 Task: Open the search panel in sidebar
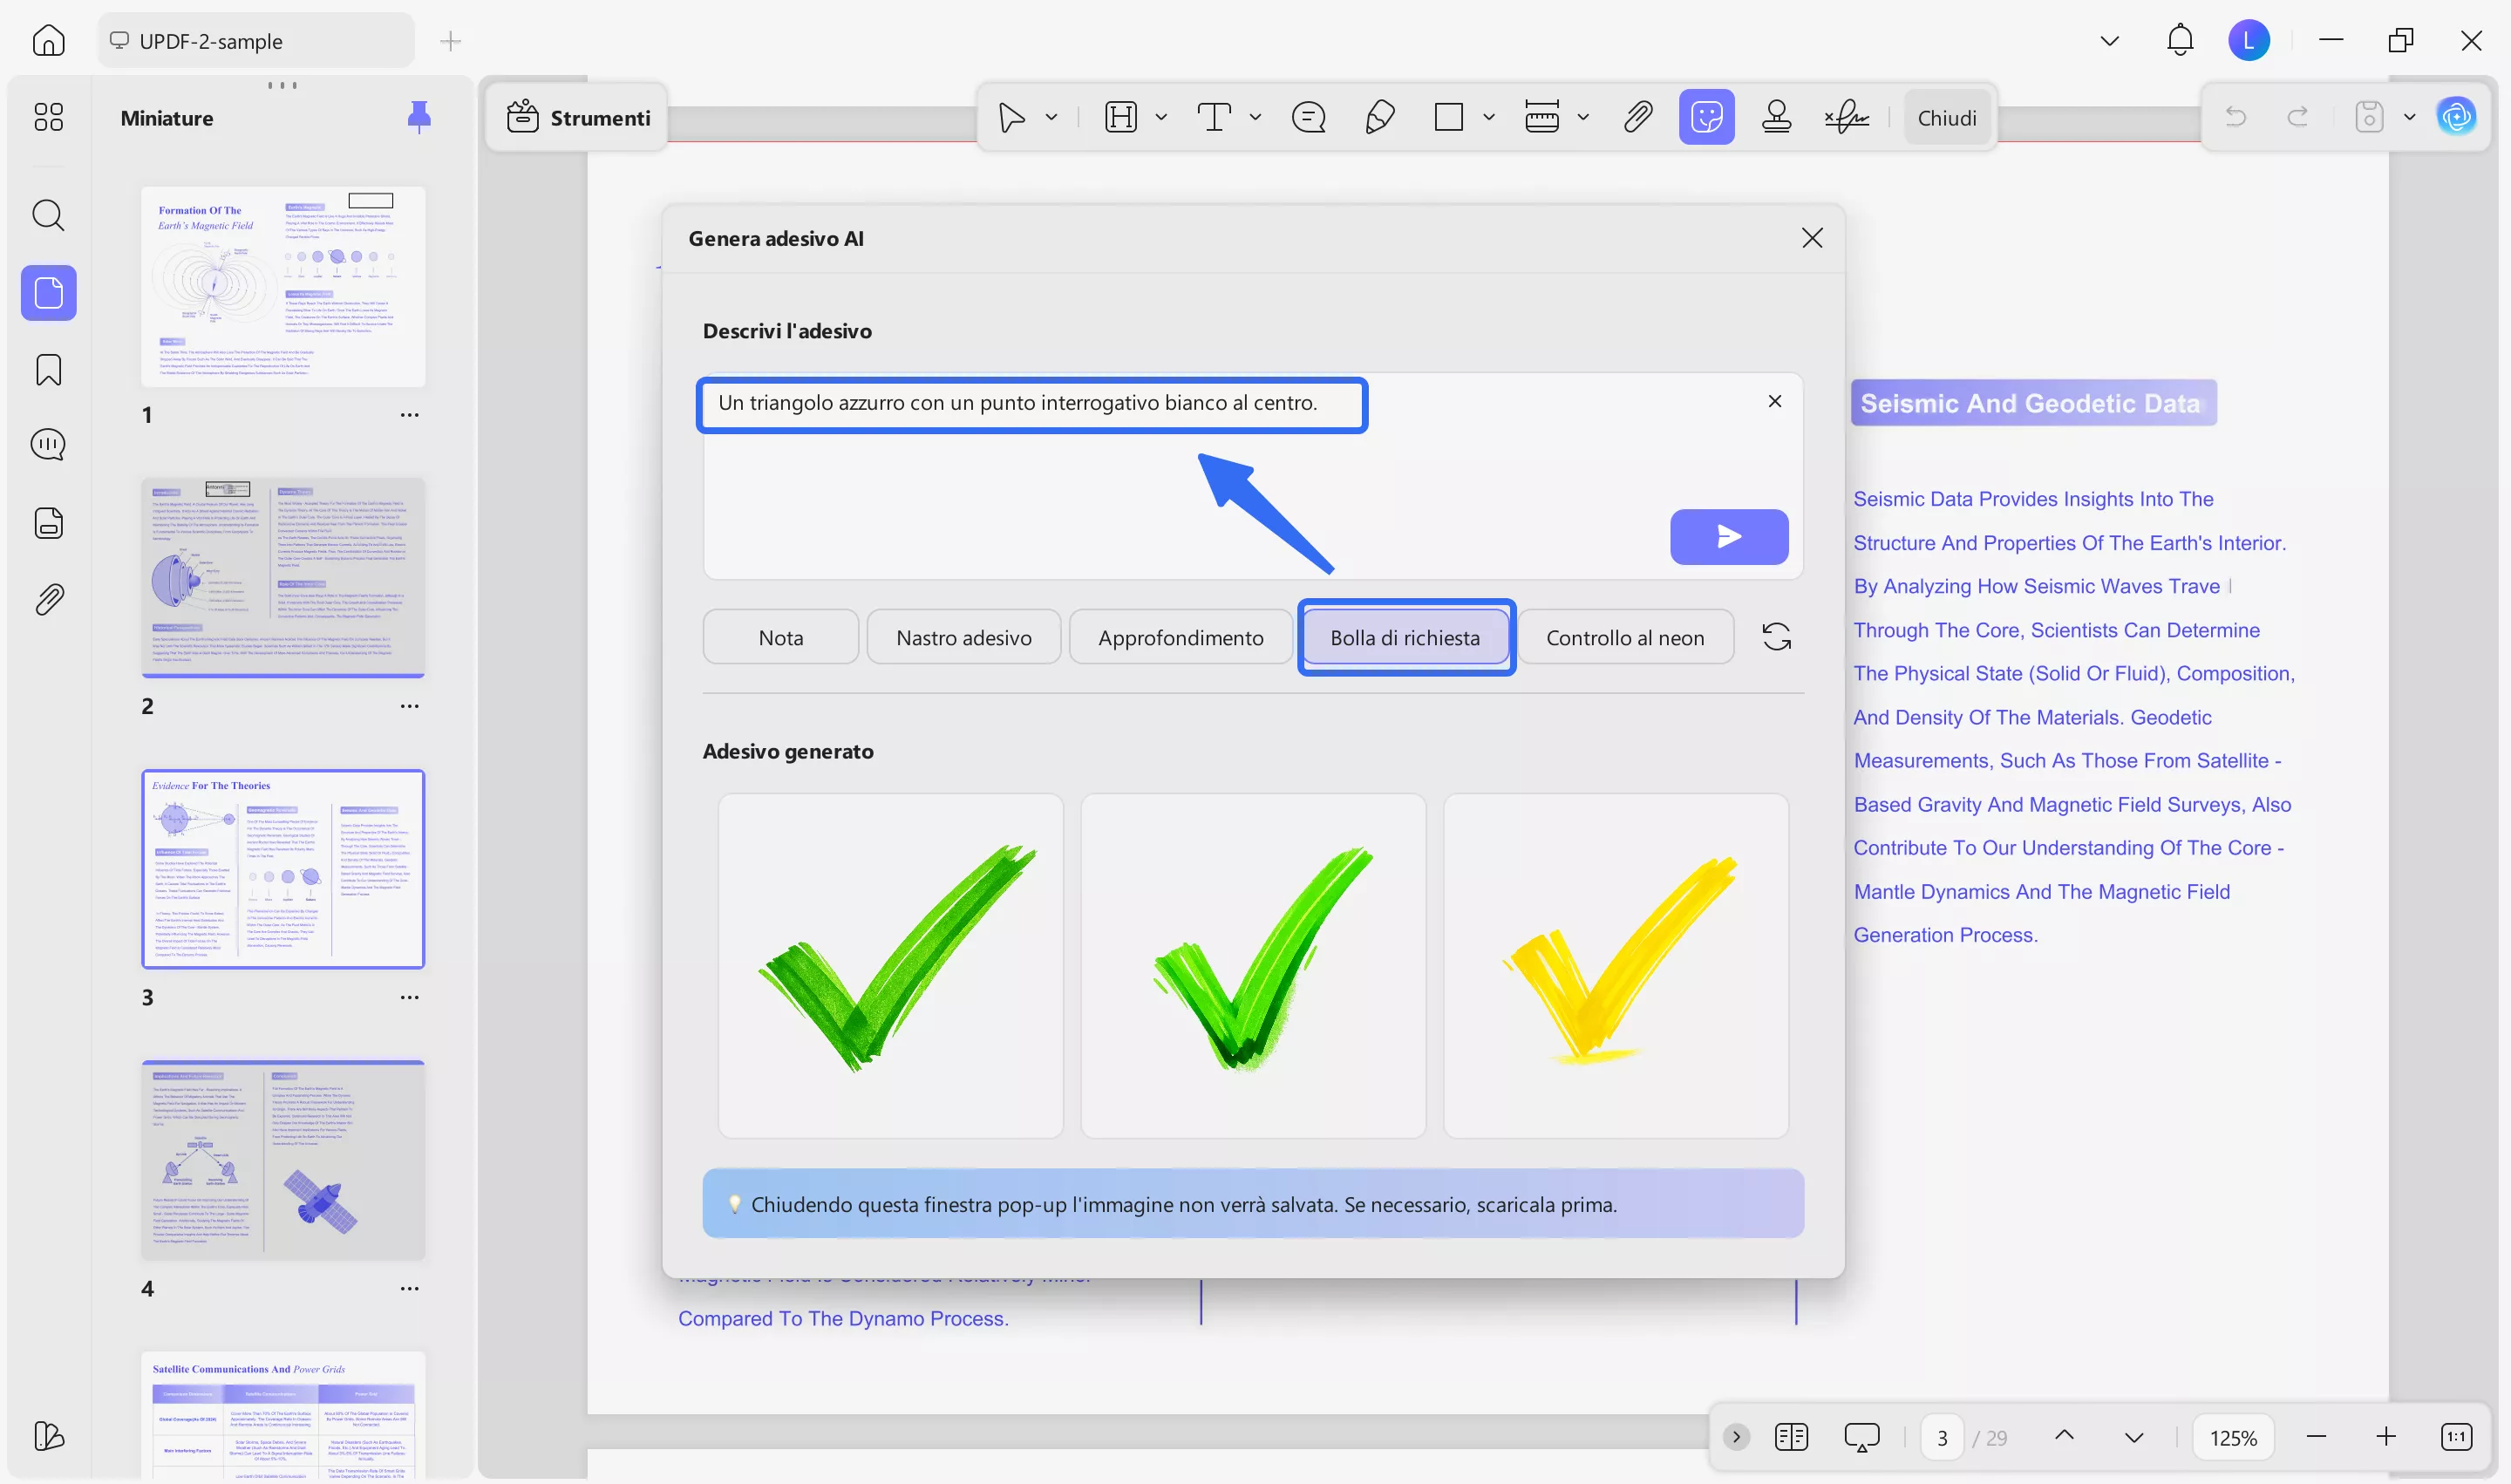coord(48,215)
